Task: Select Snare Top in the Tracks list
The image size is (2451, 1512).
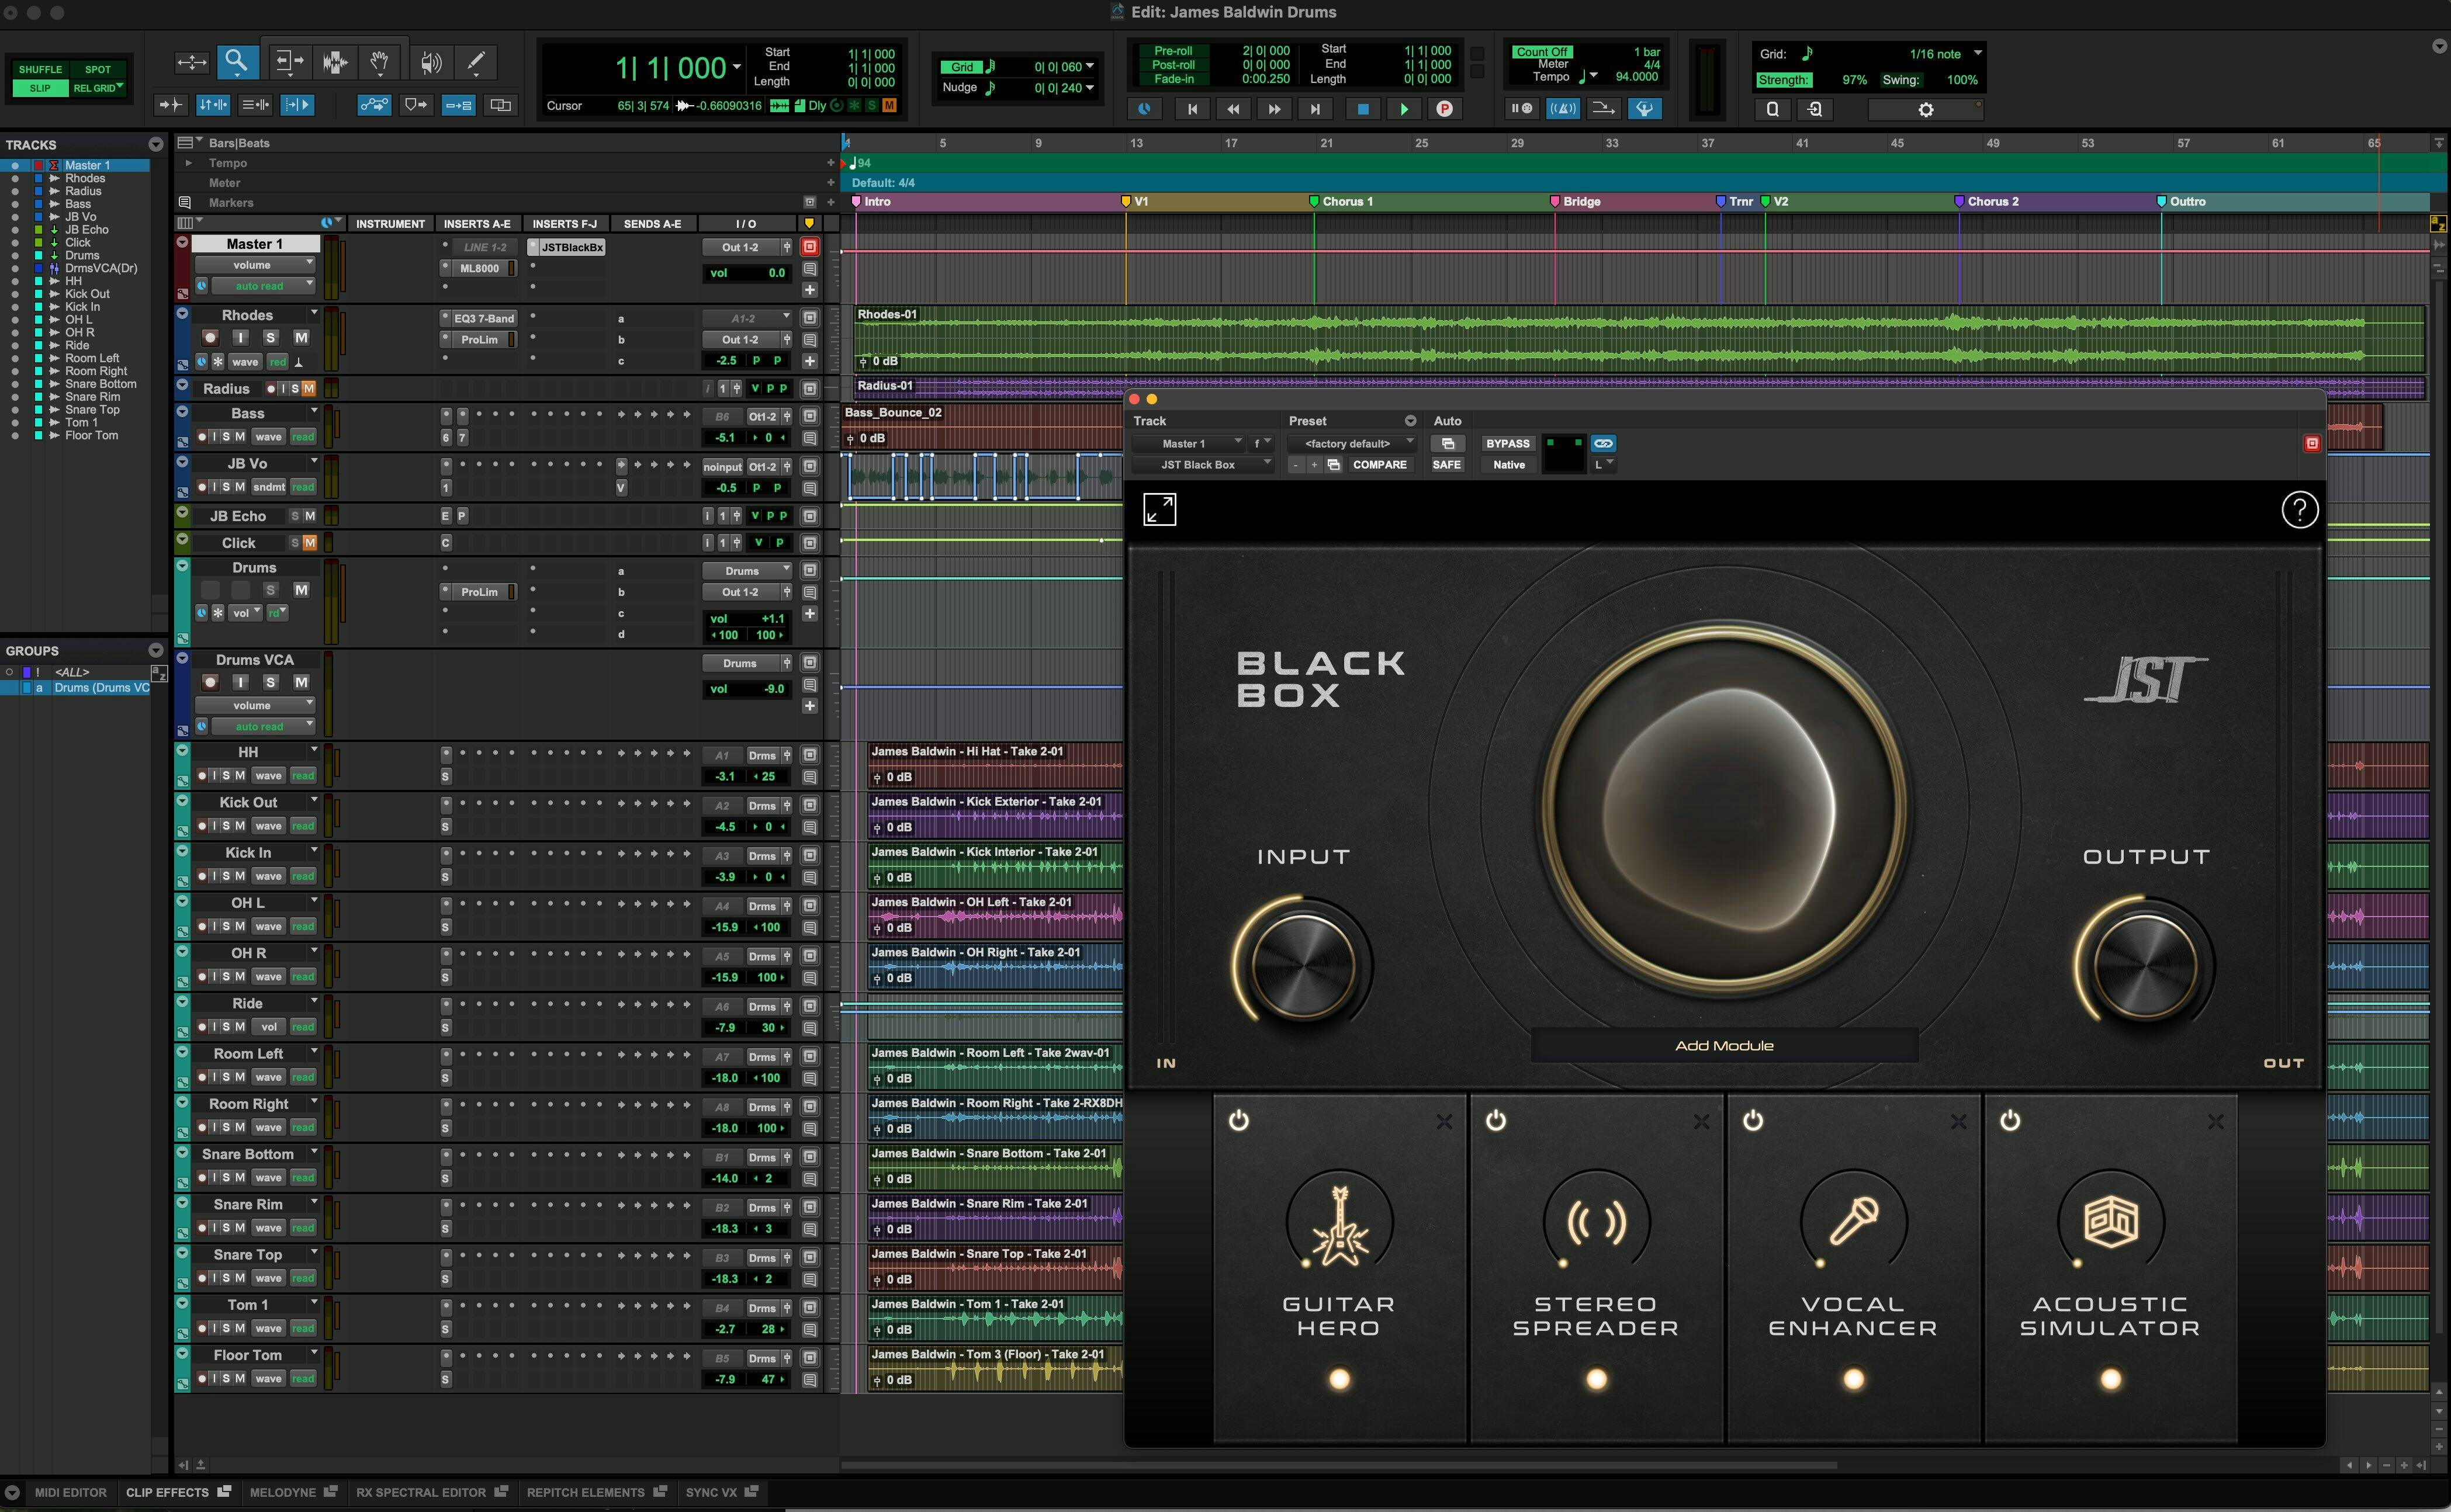Action: click(92, 410)
